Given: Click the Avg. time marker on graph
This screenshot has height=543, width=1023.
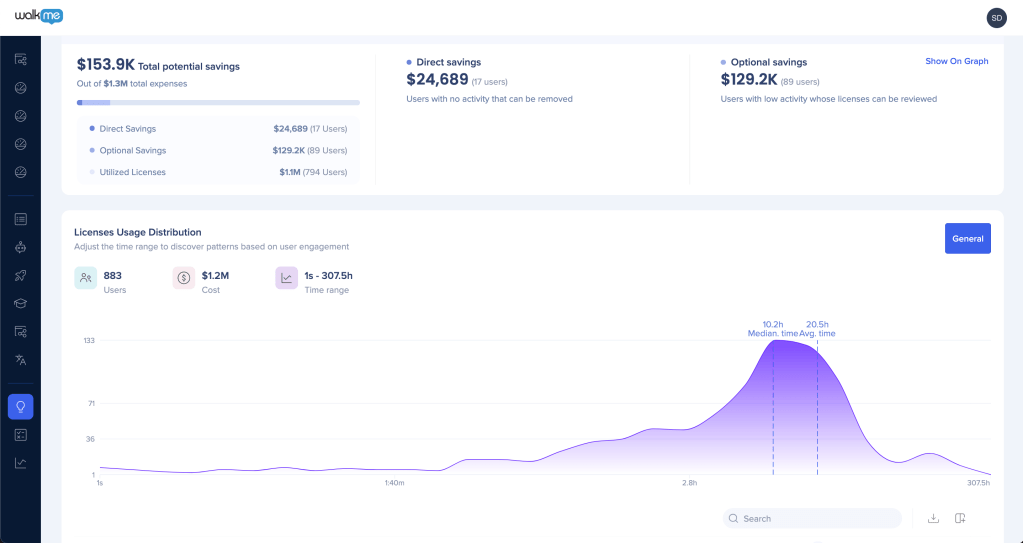Looking at the screenshot, I should click(817, 329).
